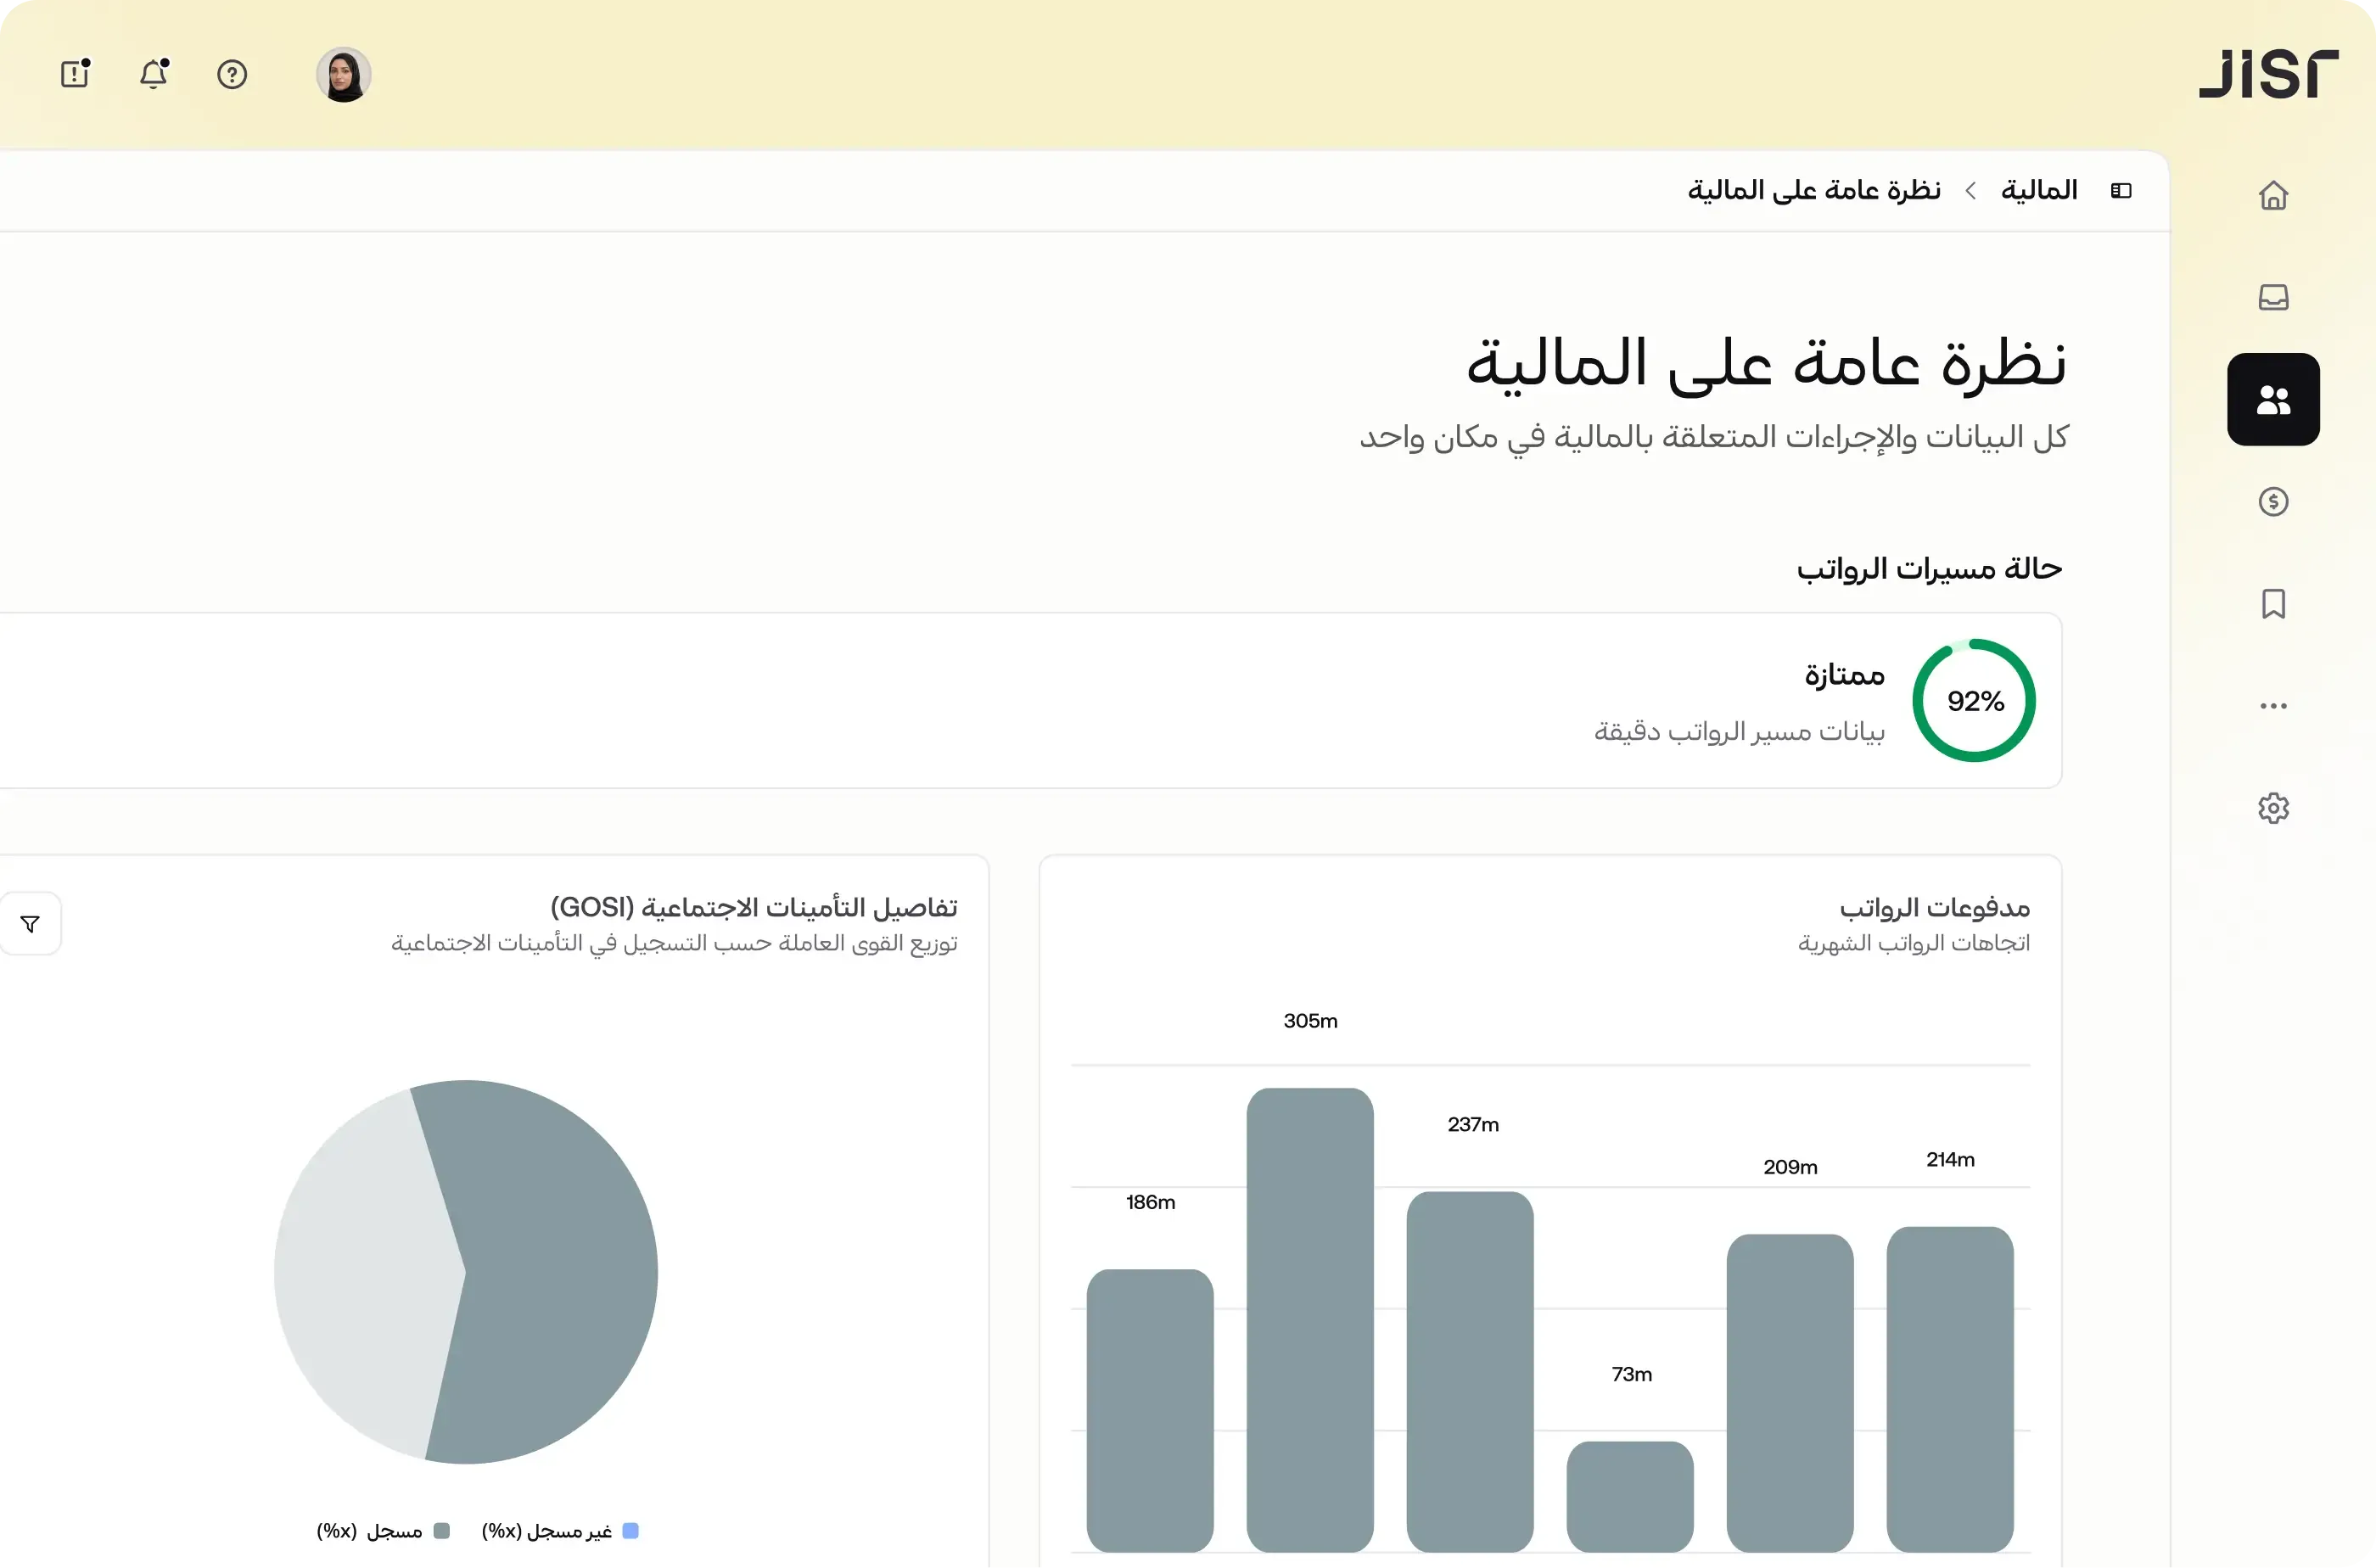Click the 92% circular progress ring
Image resolution: width=2376 pixels, height=1568 pixels.
coord(1974,700)
